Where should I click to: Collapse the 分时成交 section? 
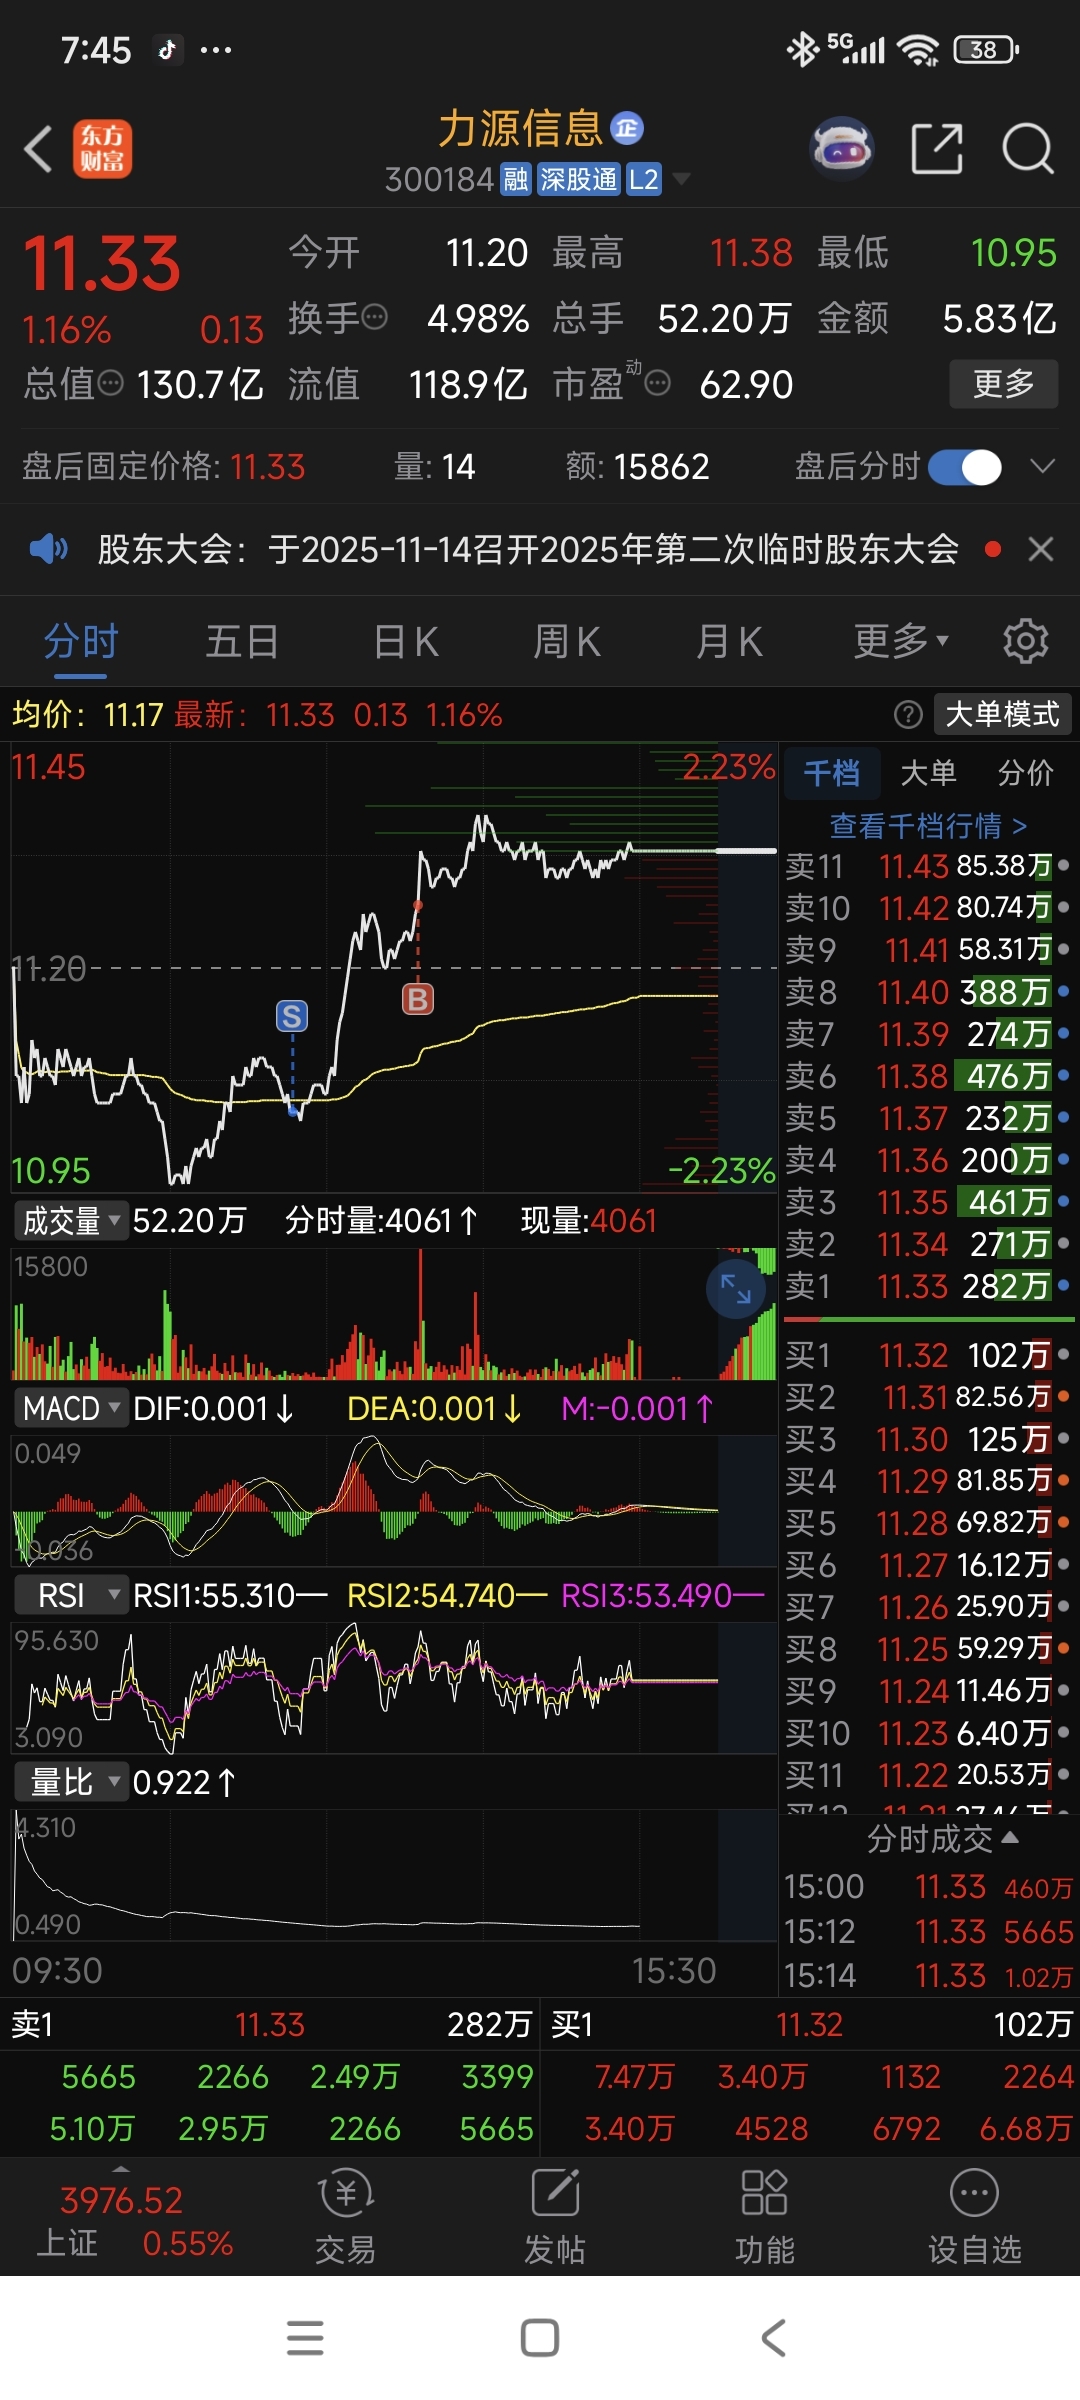tap(942, 1838)
